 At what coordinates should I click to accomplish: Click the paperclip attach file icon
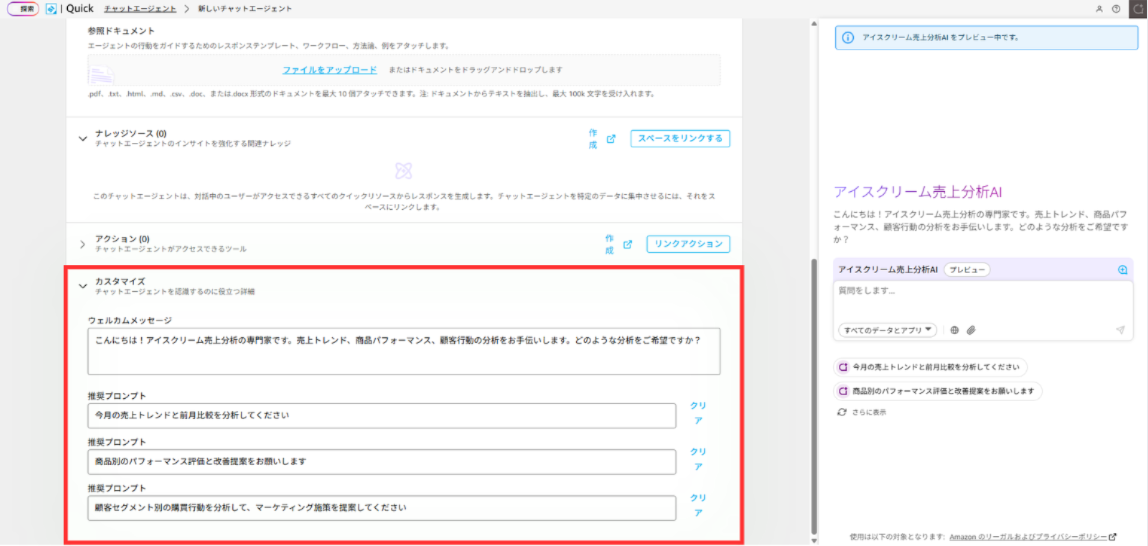click(x=970, y=330)
